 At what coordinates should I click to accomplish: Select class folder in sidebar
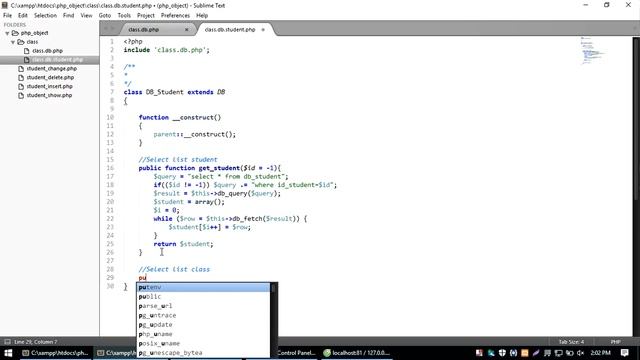coord(32,42)
